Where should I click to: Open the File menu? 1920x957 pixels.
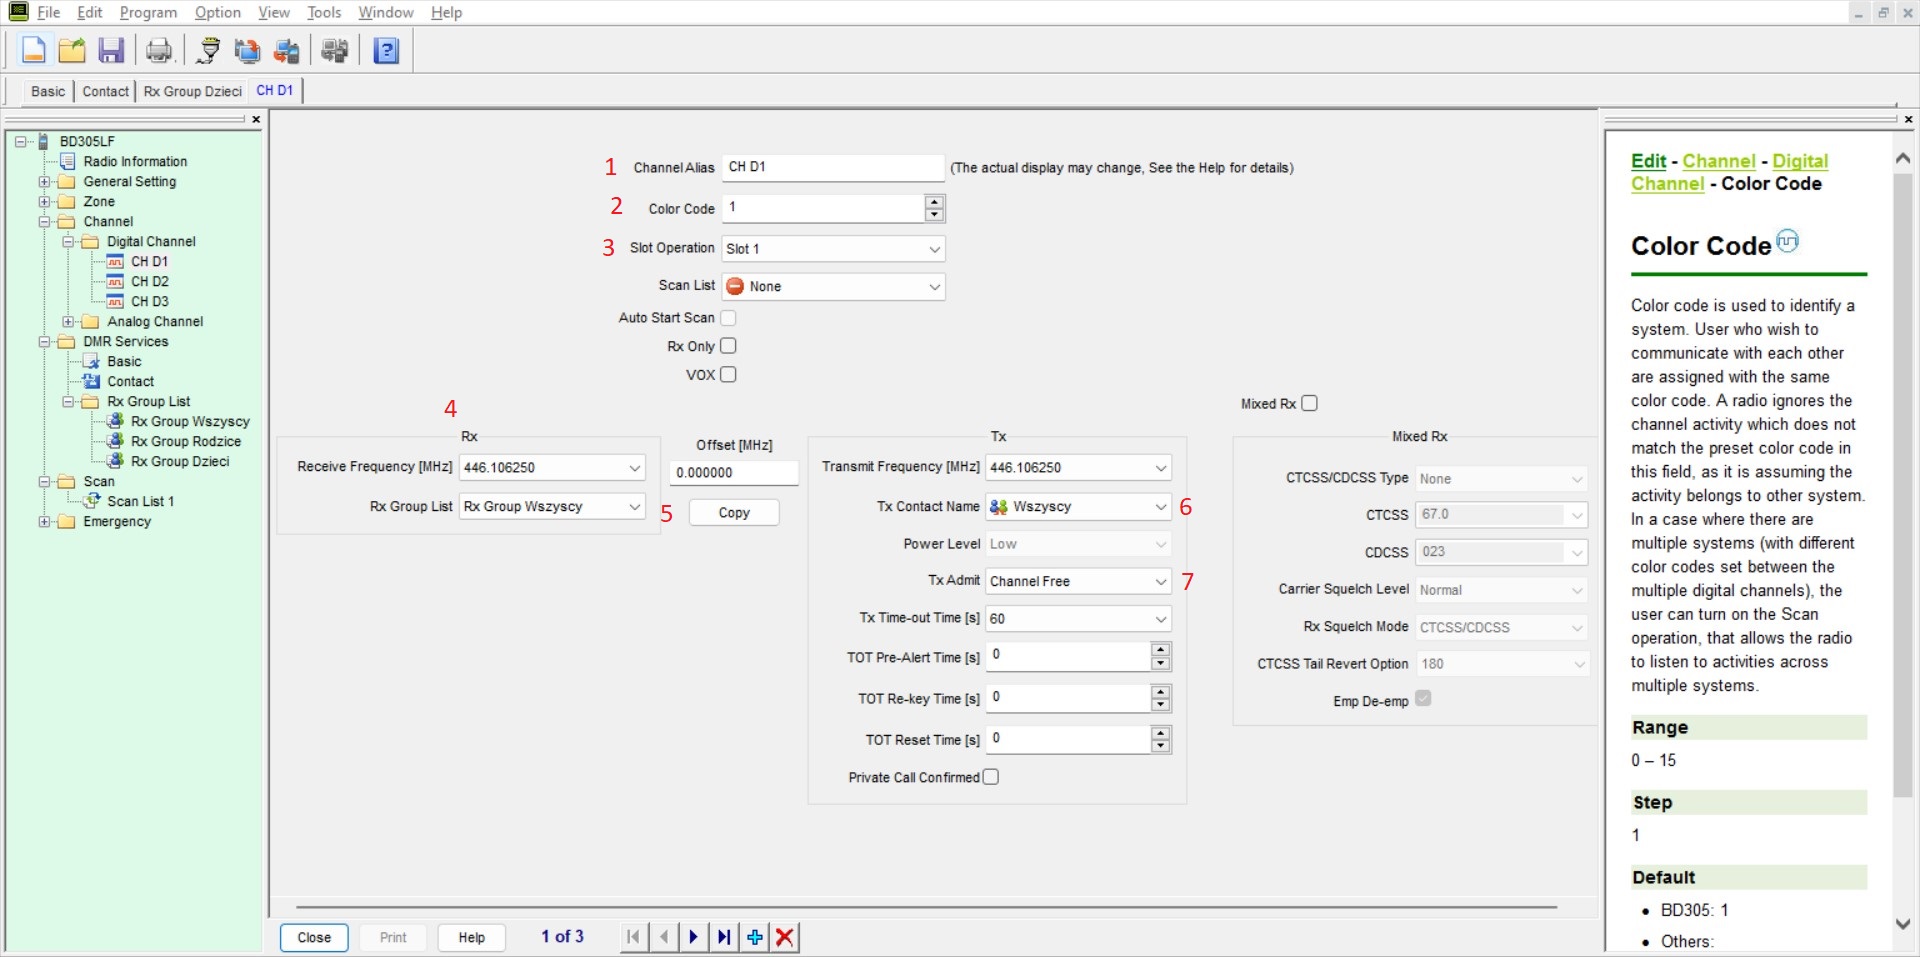point(48,12)
